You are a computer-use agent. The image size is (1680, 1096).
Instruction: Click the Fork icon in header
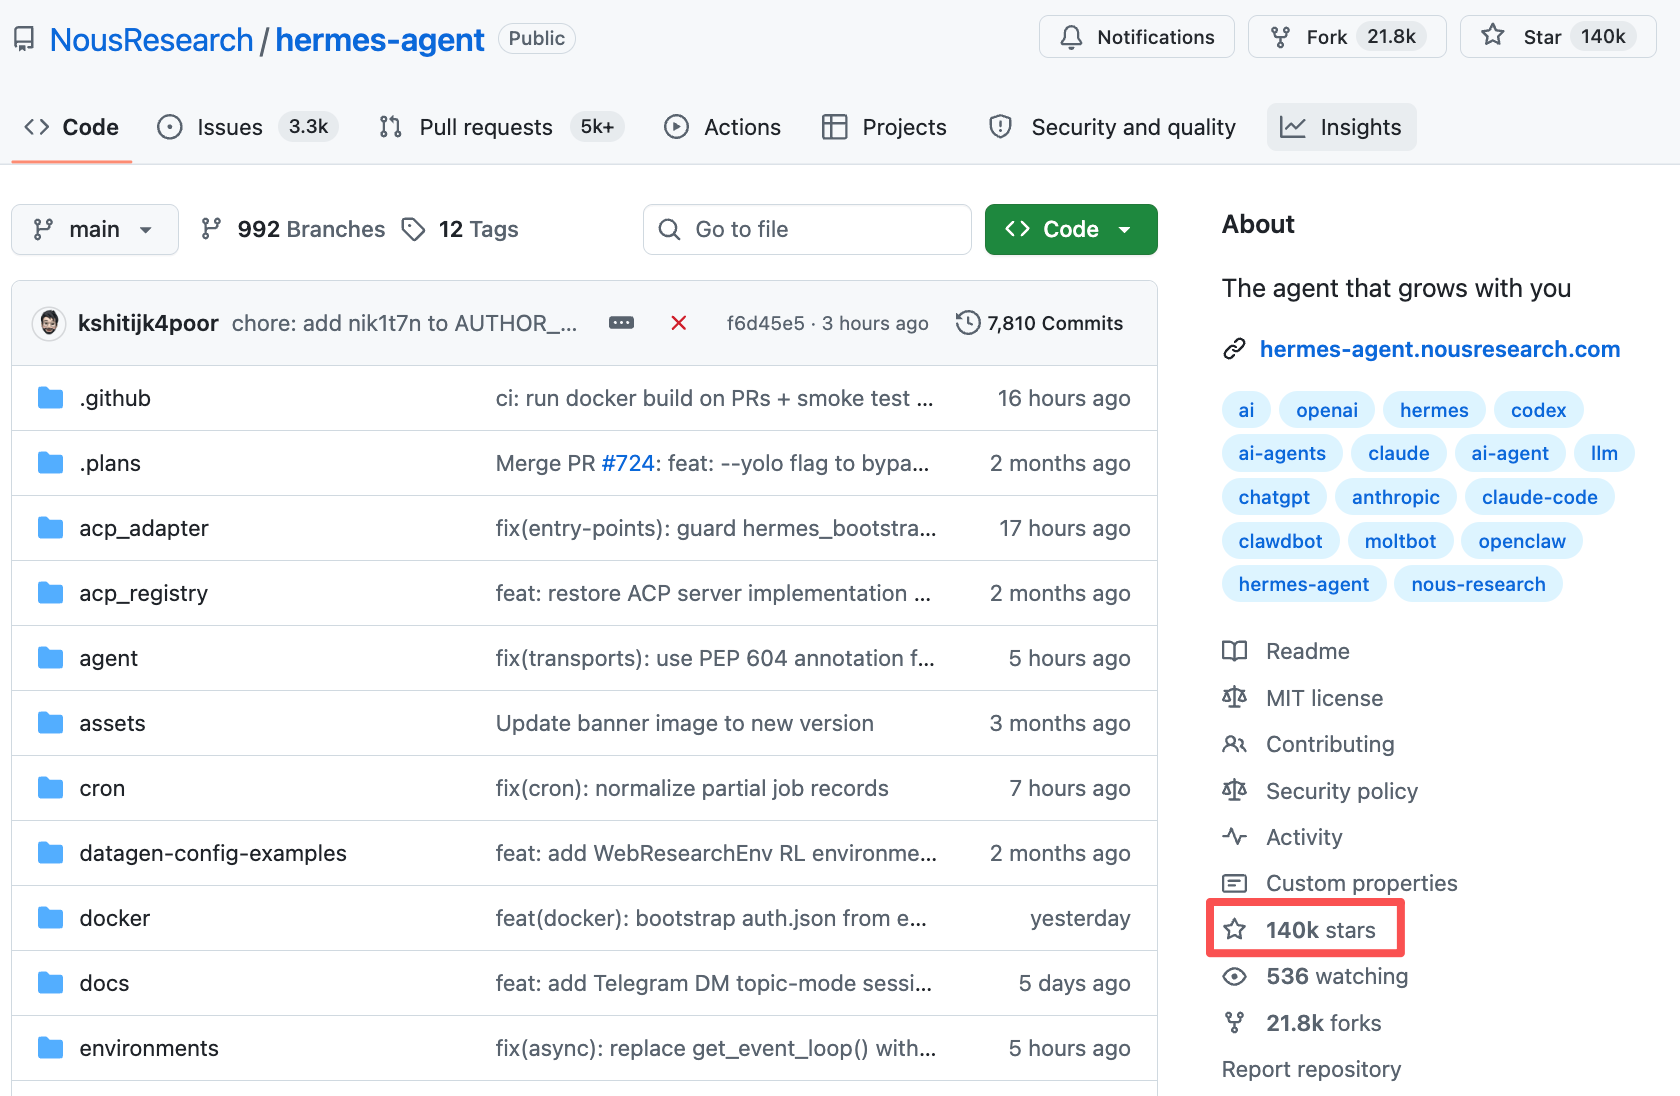pyautogui.click(x=1280, y=37)
